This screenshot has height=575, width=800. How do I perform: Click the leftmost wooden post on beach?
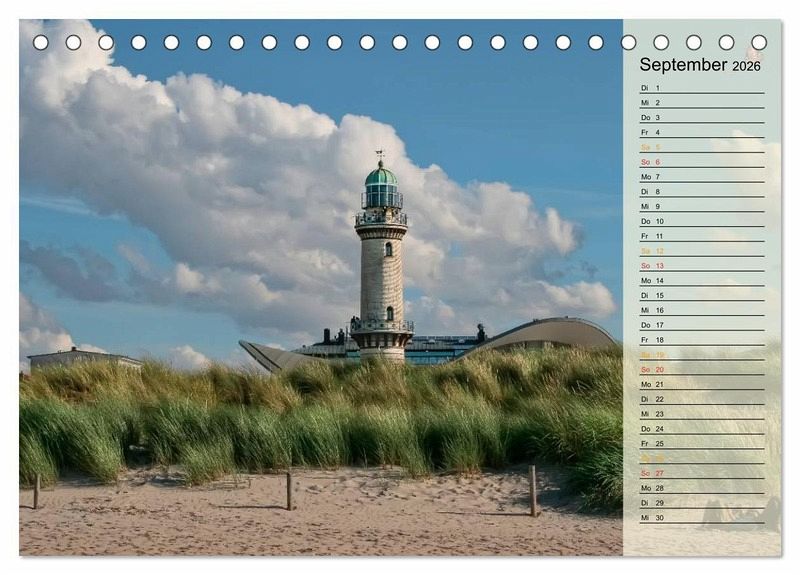[37, 491]
